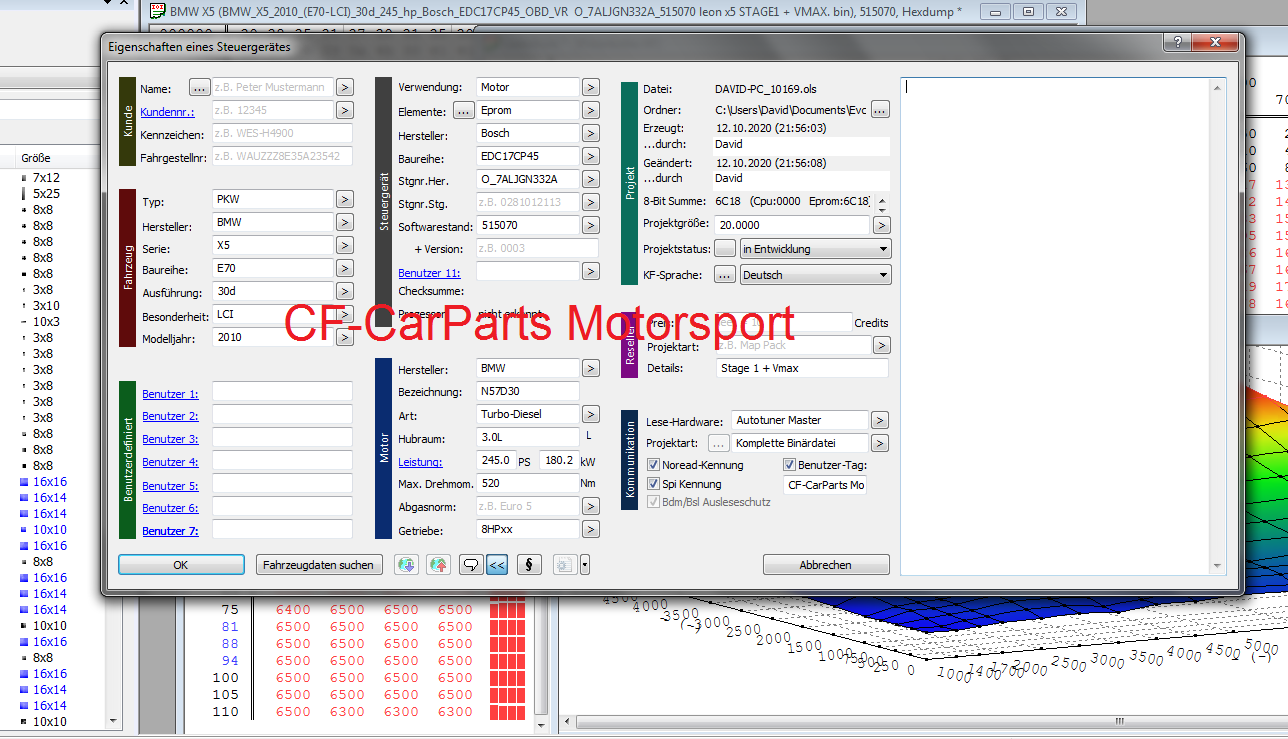
Task: Click the Details field with Stage 1 + Vmax
Action: point(802,368)
